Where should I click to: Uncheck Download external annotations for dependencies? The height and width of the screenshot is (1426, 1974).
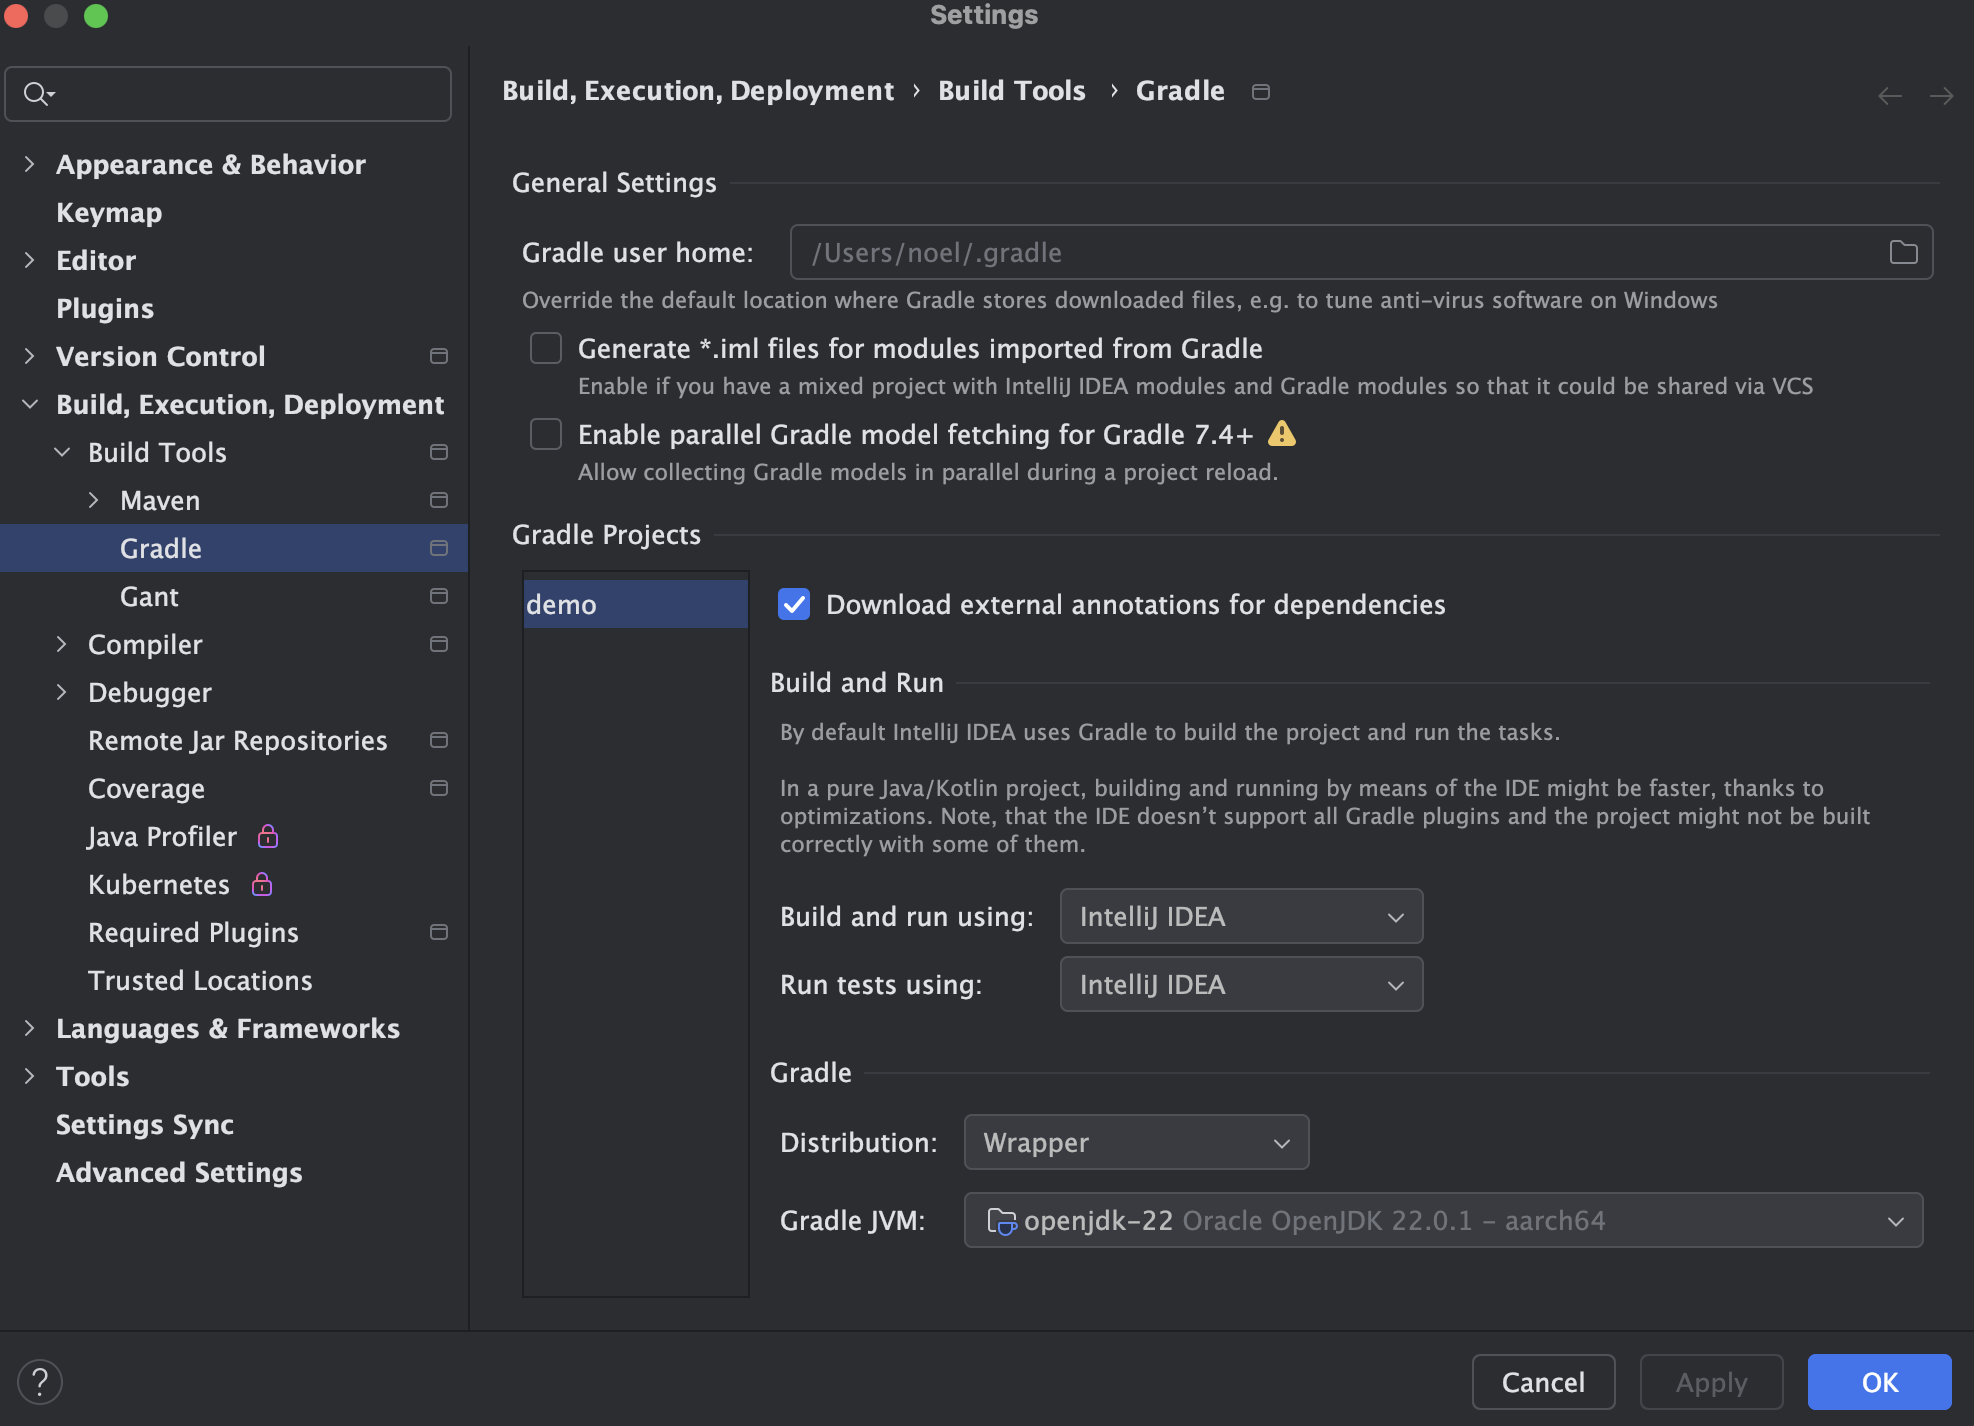click(x=794, y=604)
